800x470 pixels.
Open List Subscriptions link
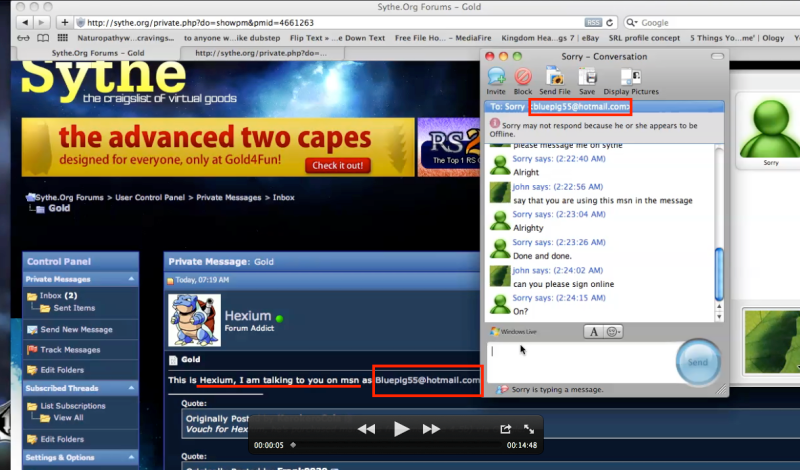73,406
